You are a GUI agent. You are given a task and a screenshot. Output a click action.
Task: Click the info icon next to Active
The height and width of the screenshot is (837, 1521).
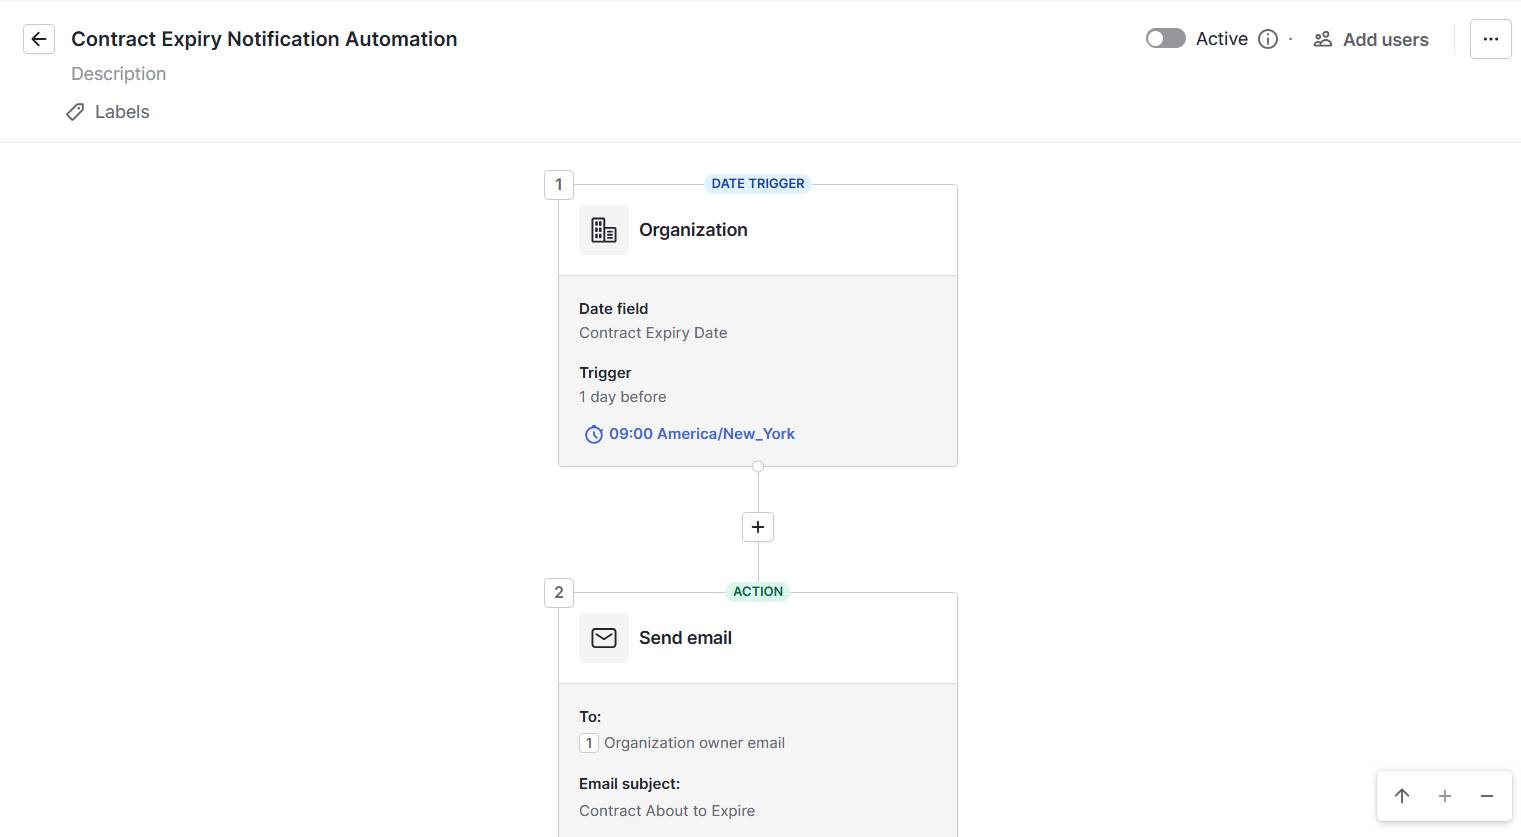[x=1268, y=39]
